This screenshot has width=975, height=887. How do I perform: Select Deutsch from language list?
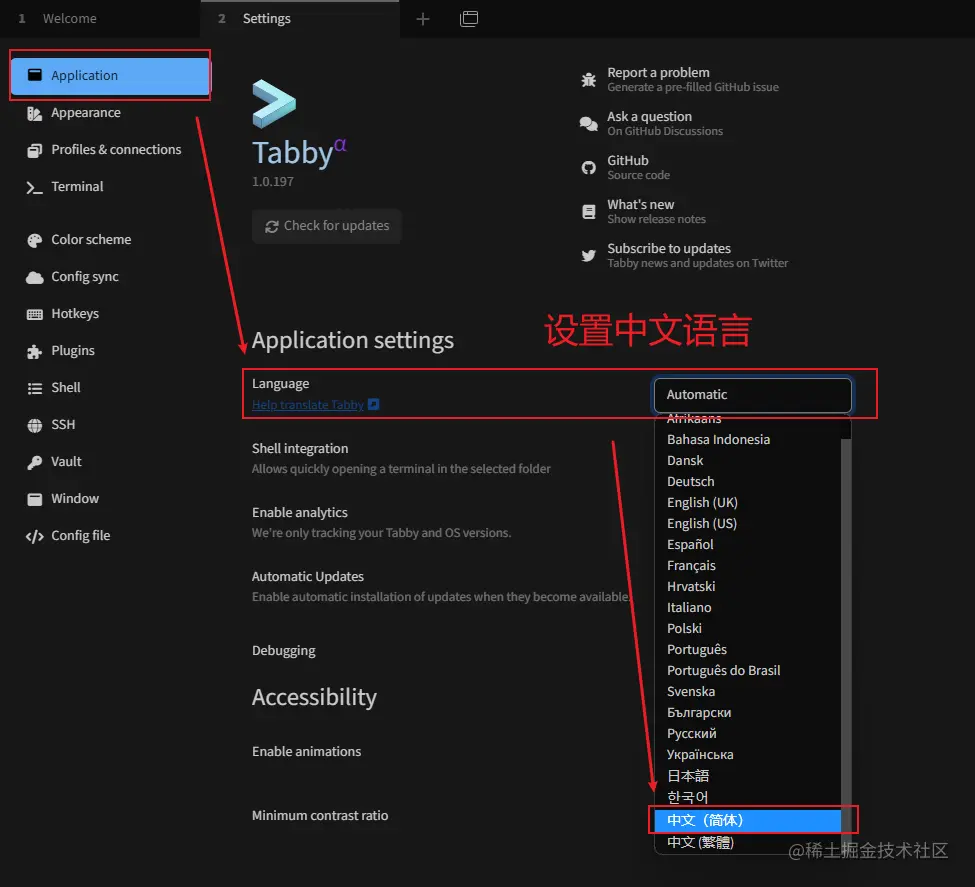(x=747, y=482)
